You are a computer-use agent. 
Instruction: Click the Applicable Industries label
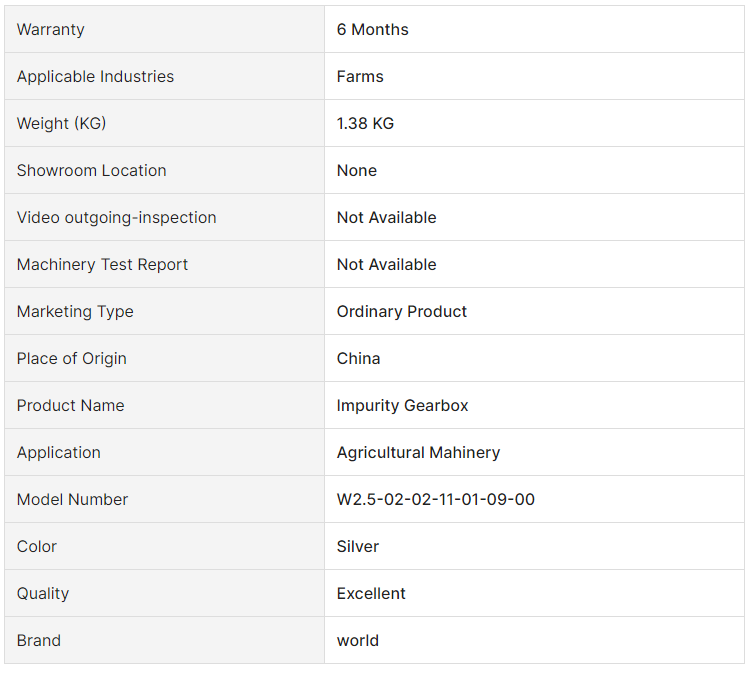pyautogui.click(x=95, y=77)
